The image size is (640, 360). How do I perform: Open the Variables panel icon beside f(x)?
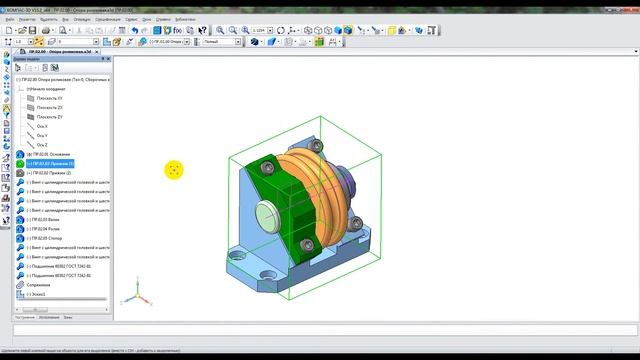167,30
